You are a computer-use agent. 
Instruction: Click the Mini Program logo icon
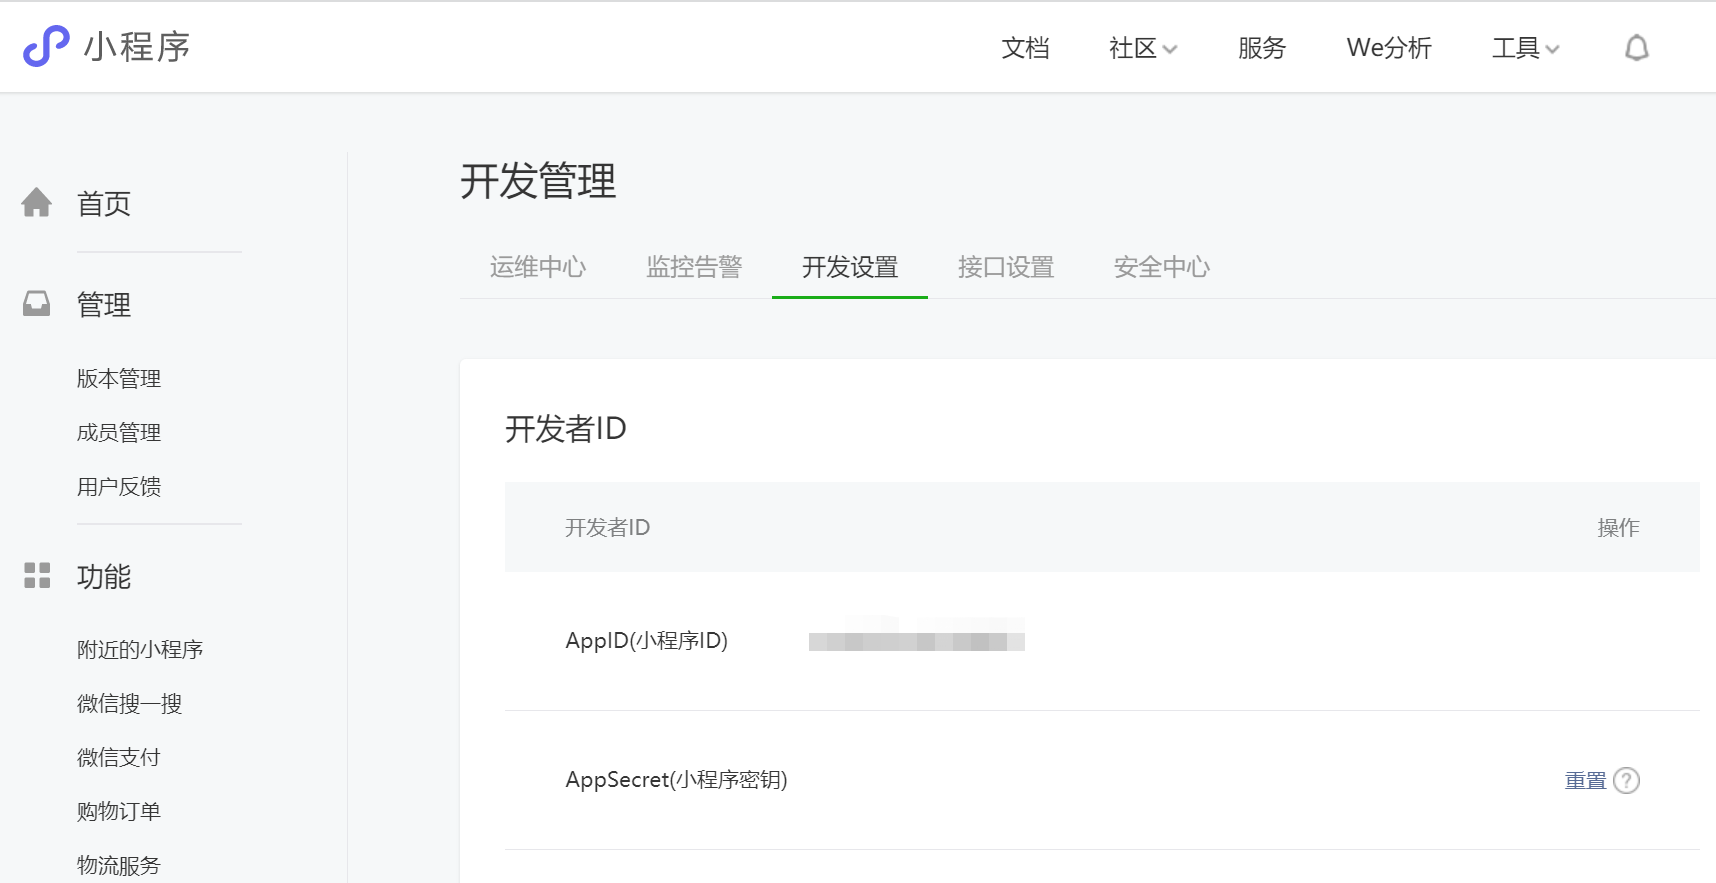[x=46, y=46]
